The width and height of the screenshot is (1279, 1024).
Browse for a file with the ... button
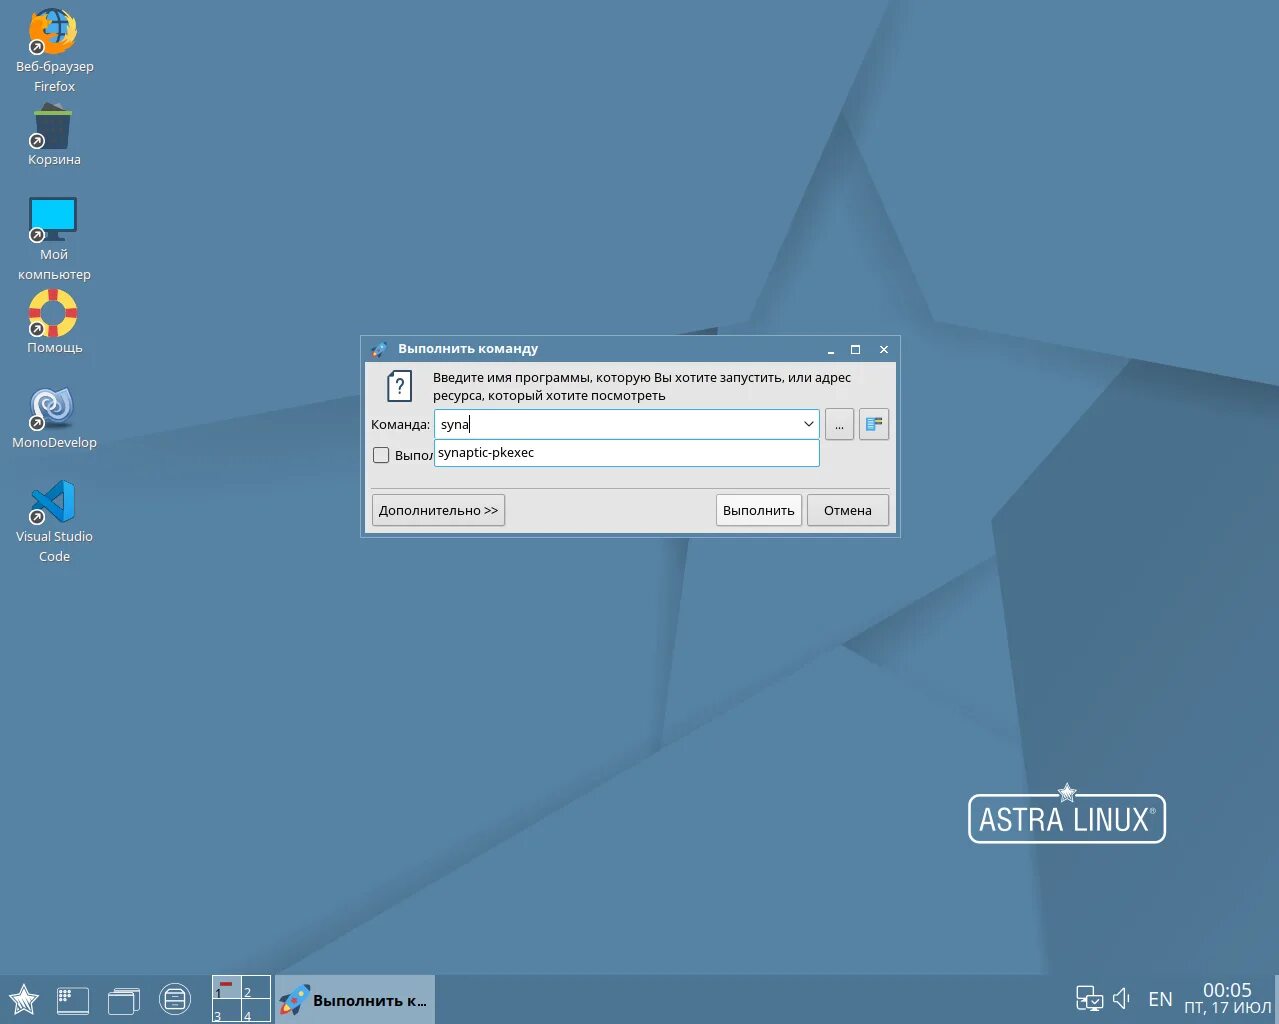839,424
